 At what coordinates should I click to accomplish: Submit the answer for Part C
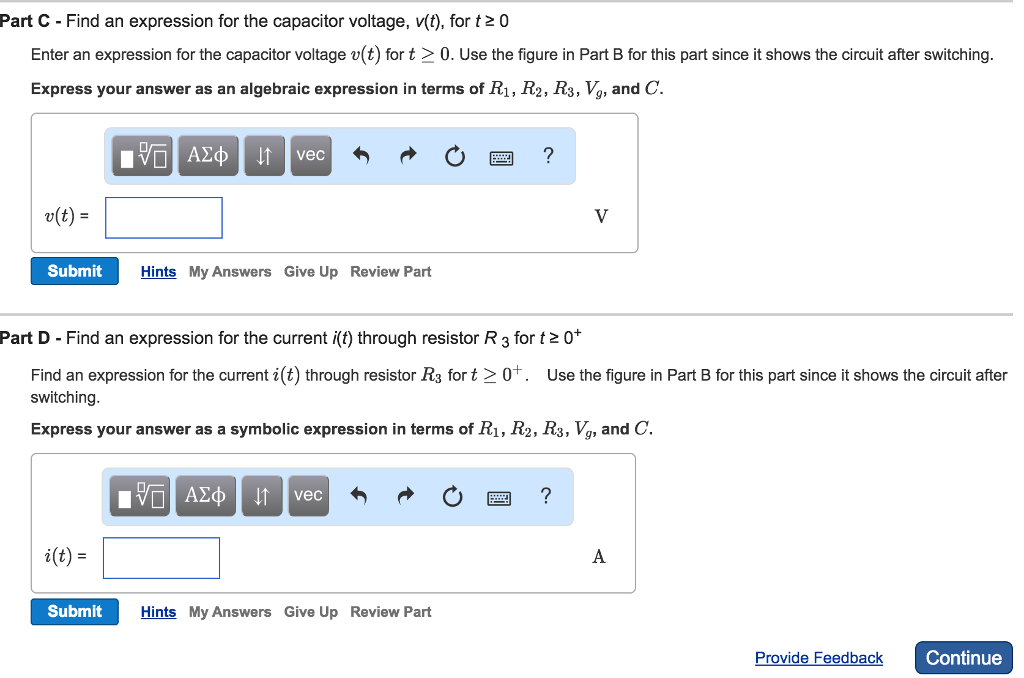pos(74,270)
